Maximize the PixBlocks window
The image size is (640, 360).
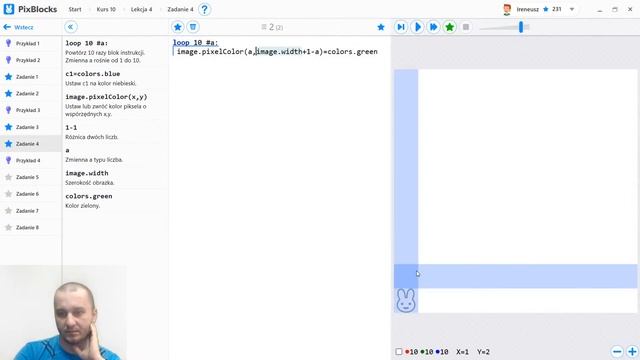tap(615, 9)
